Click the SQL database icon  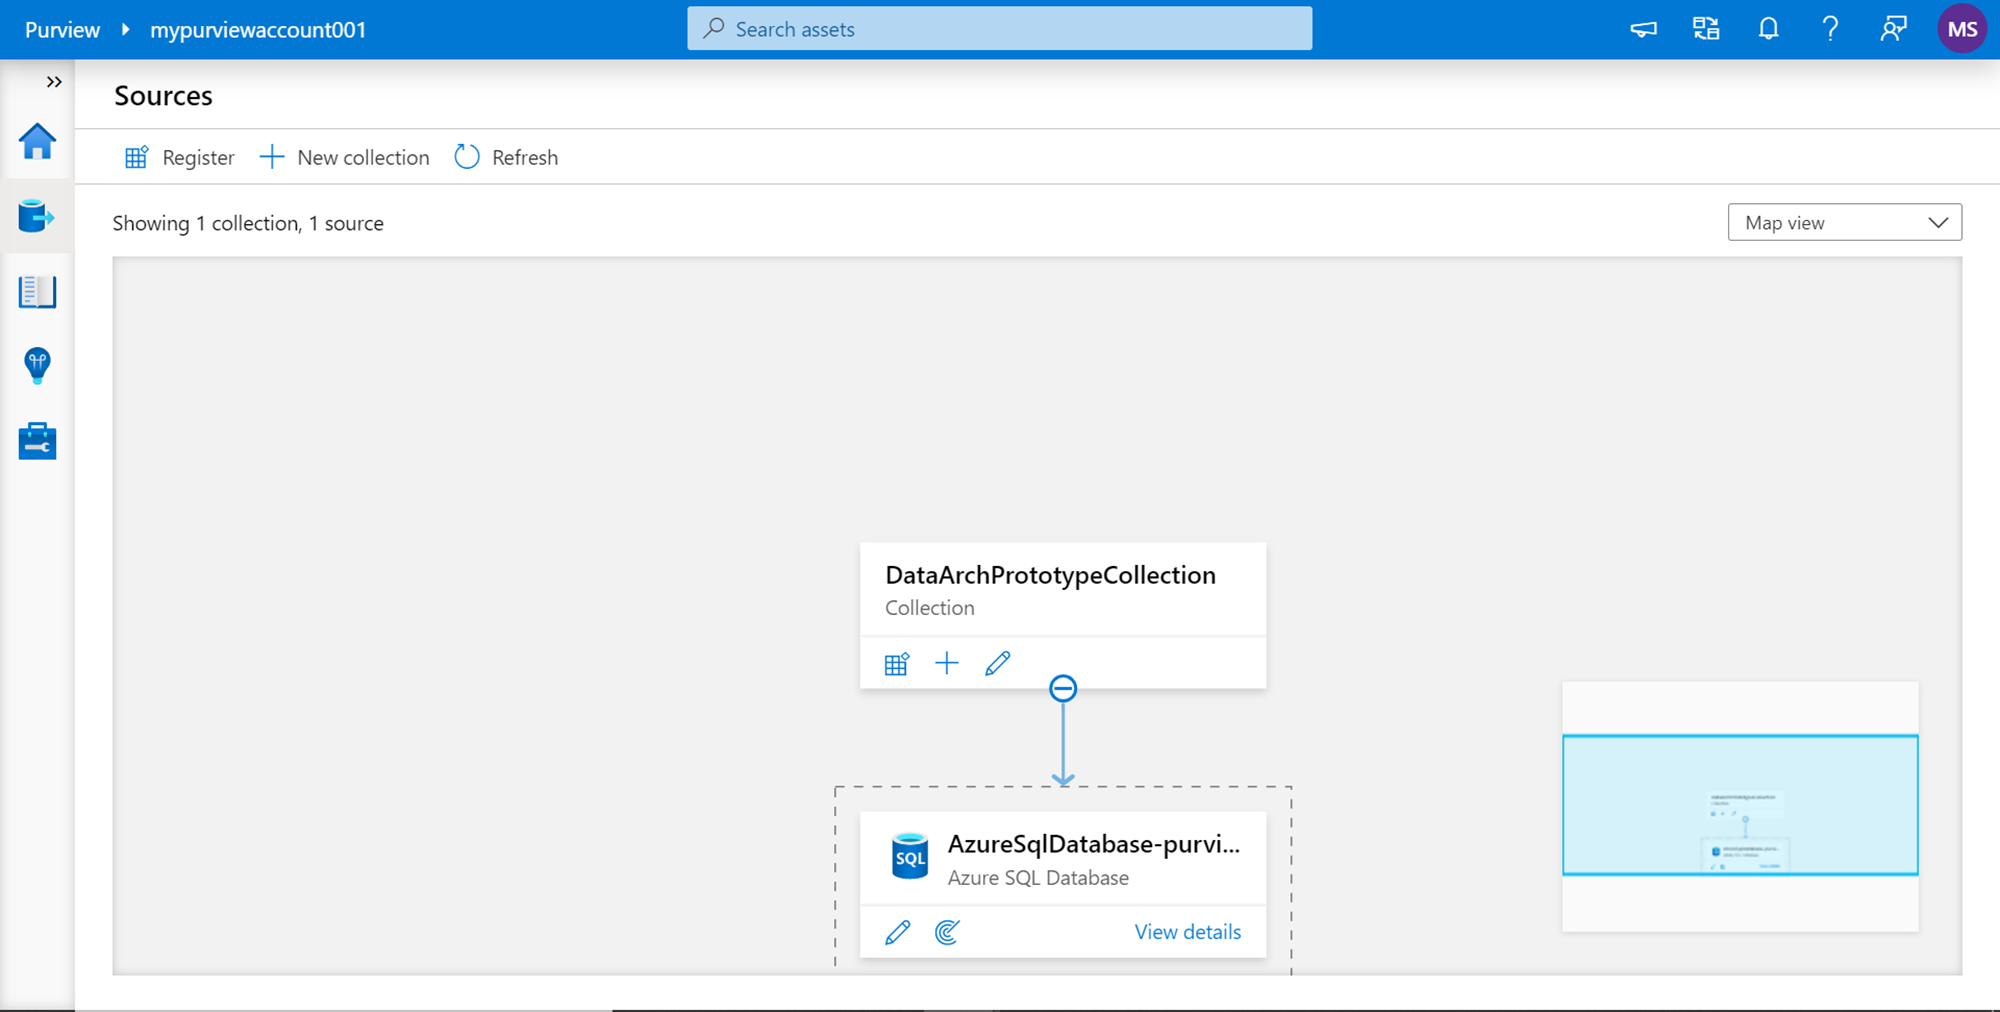coord(910,856)
